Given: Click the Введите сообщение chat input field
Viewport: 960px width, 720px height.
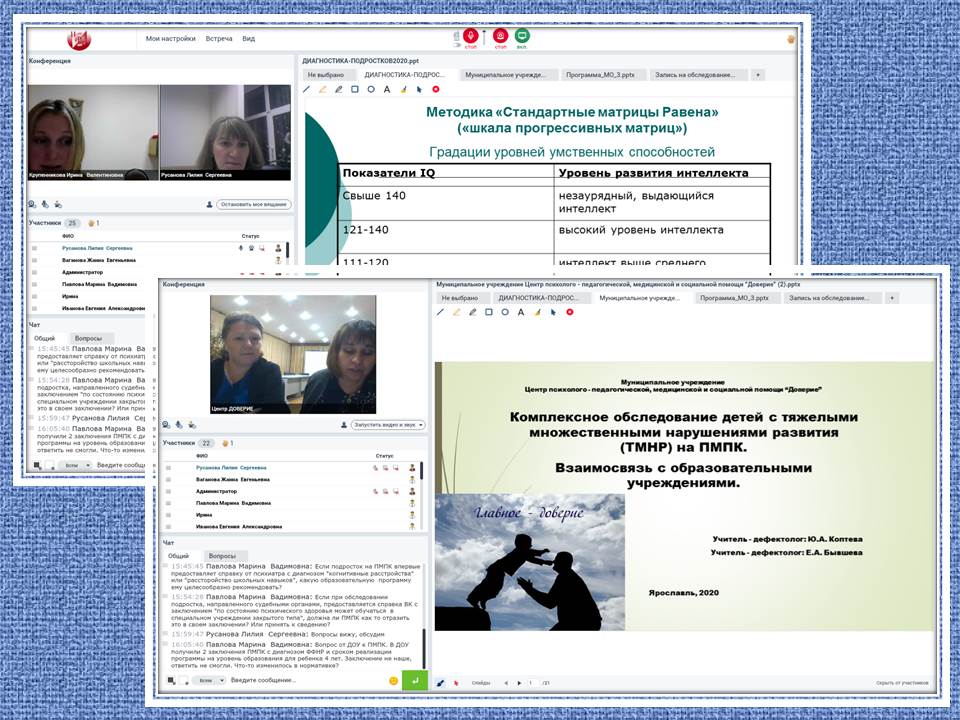Looking at the screenshot, I should (x=306, y=680).
